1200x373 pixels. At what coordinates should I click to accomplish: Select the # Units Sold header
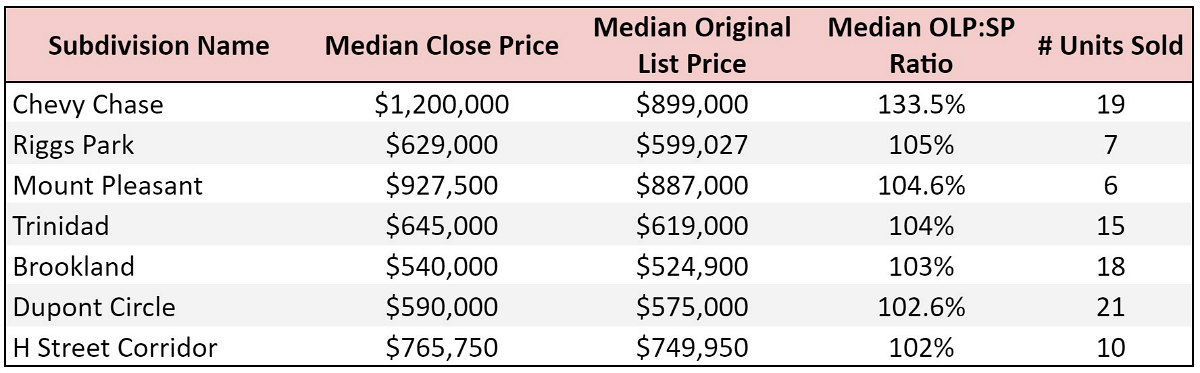(1110, 46)
